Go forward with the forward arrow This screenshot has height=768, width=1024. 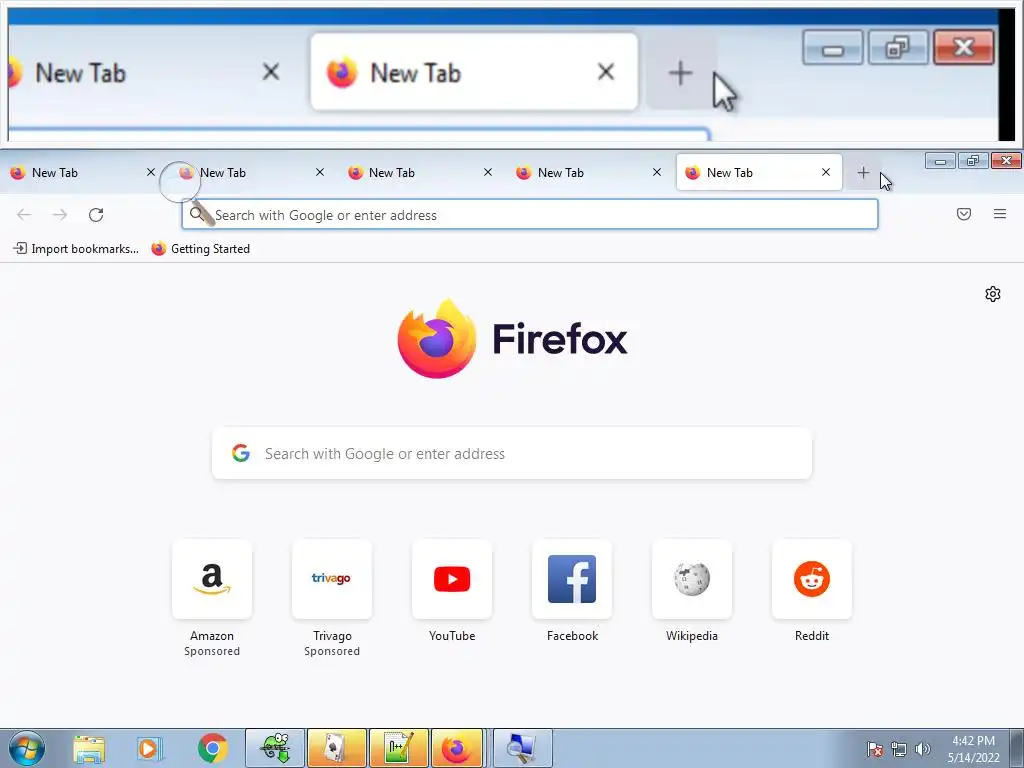point(59,214)
